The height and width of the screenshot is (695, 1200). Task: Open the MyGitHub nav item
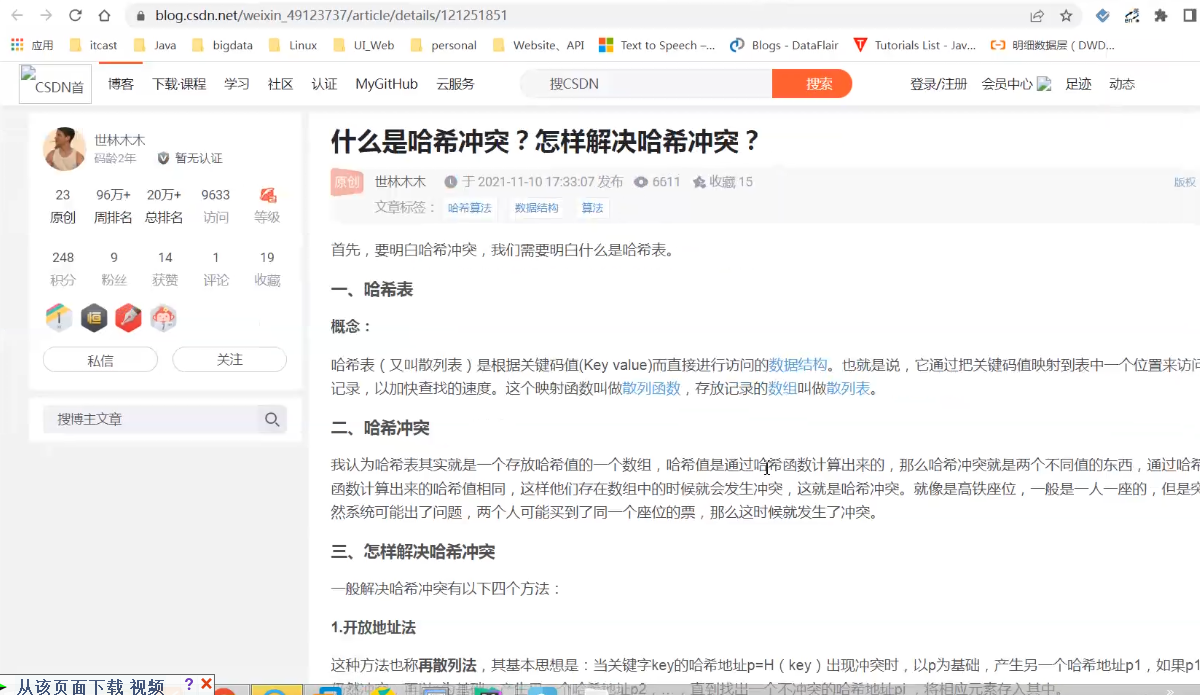click(x=387, y=84)
